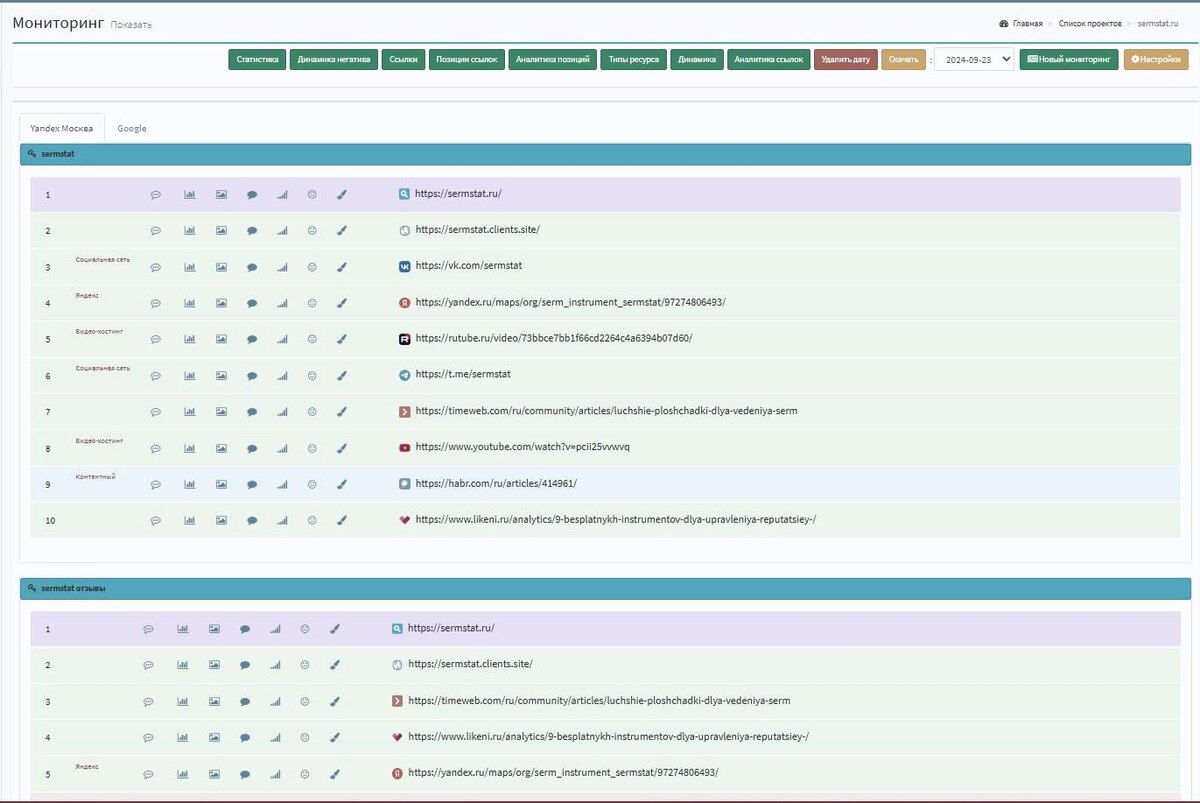Click the red Удалить дату button

click(x=846, y=60)
